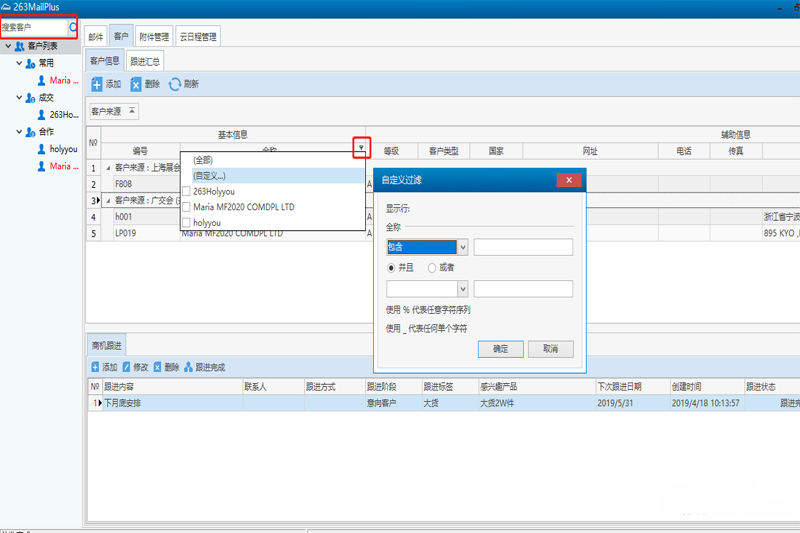The height and width of the screenshot is (533, 800).
Task: Close the 自定义过滤 dialog with red X
Action: [568, 180]
